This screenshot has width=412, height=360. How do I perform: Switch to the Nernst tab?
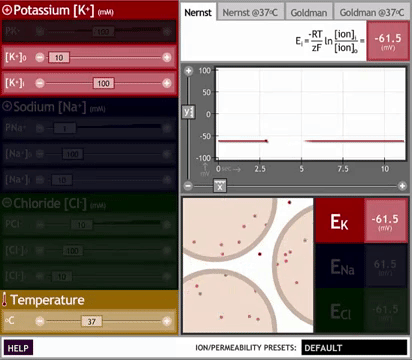point(198,12)
